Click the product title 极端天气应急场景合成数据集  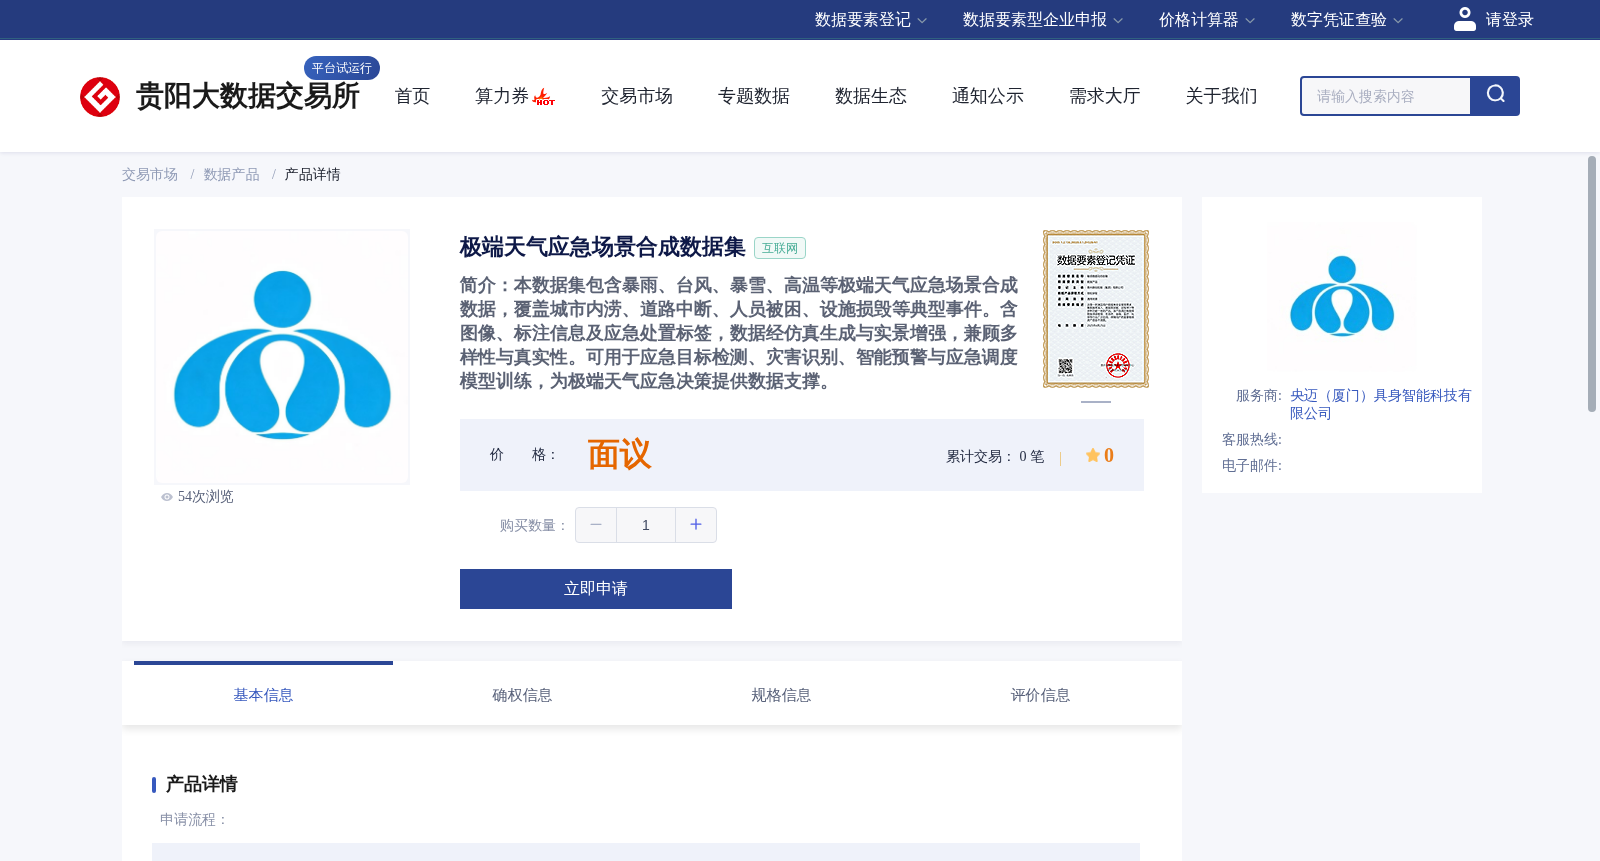tap(602, 247)
